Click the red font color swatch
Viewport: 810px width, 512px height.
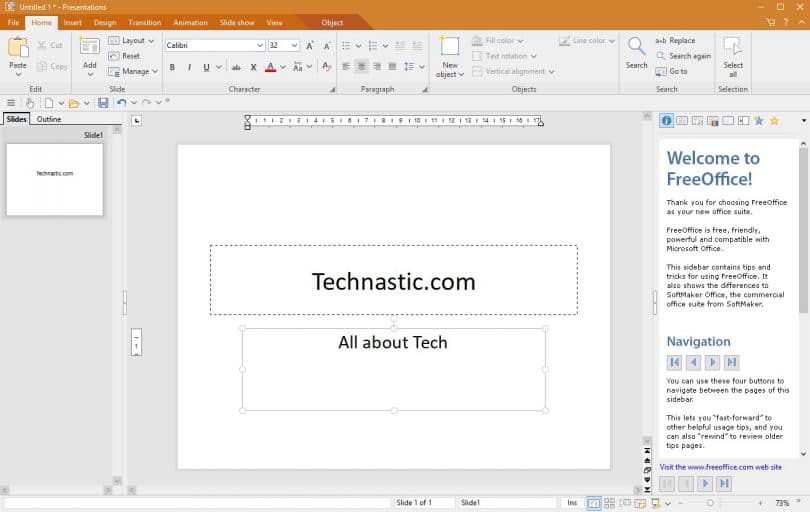pyautogui.click(x=270, y=67)
